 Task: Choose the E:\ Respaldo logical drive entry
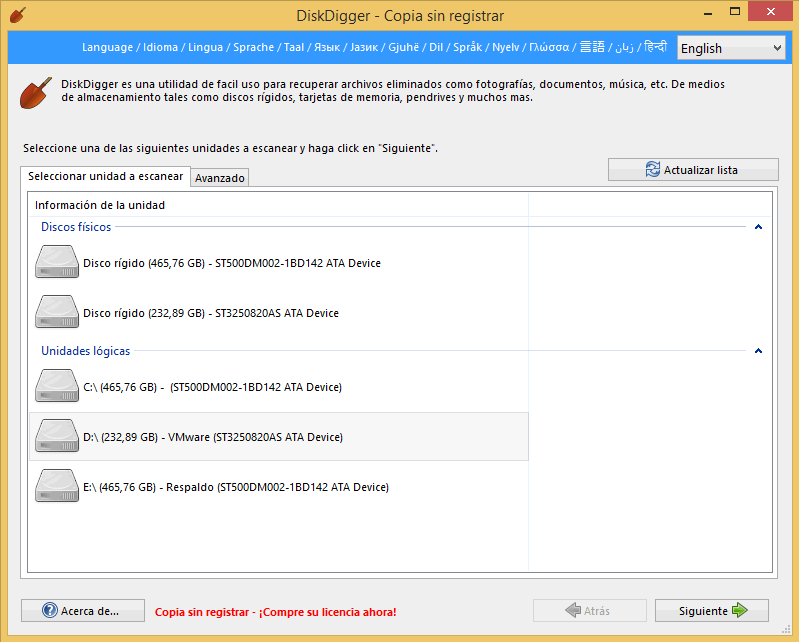pyautogui.click(x=236, y=487)
